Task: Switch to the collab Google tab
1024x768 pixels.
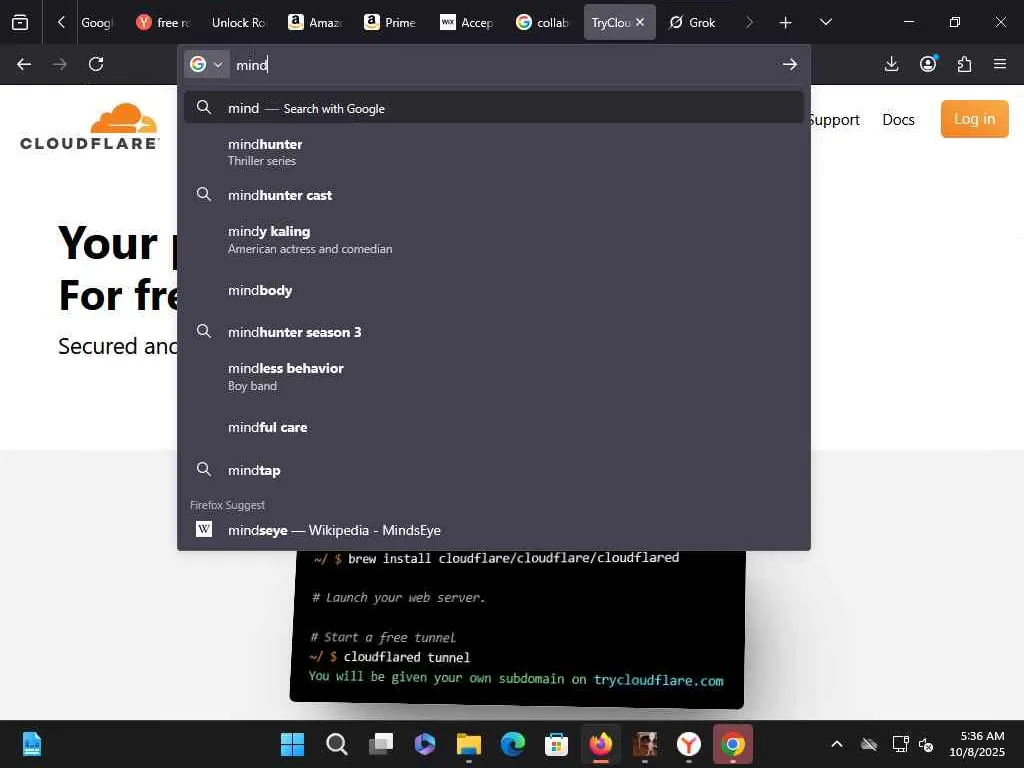Action: pyautogui.click(x=542, y=23)
